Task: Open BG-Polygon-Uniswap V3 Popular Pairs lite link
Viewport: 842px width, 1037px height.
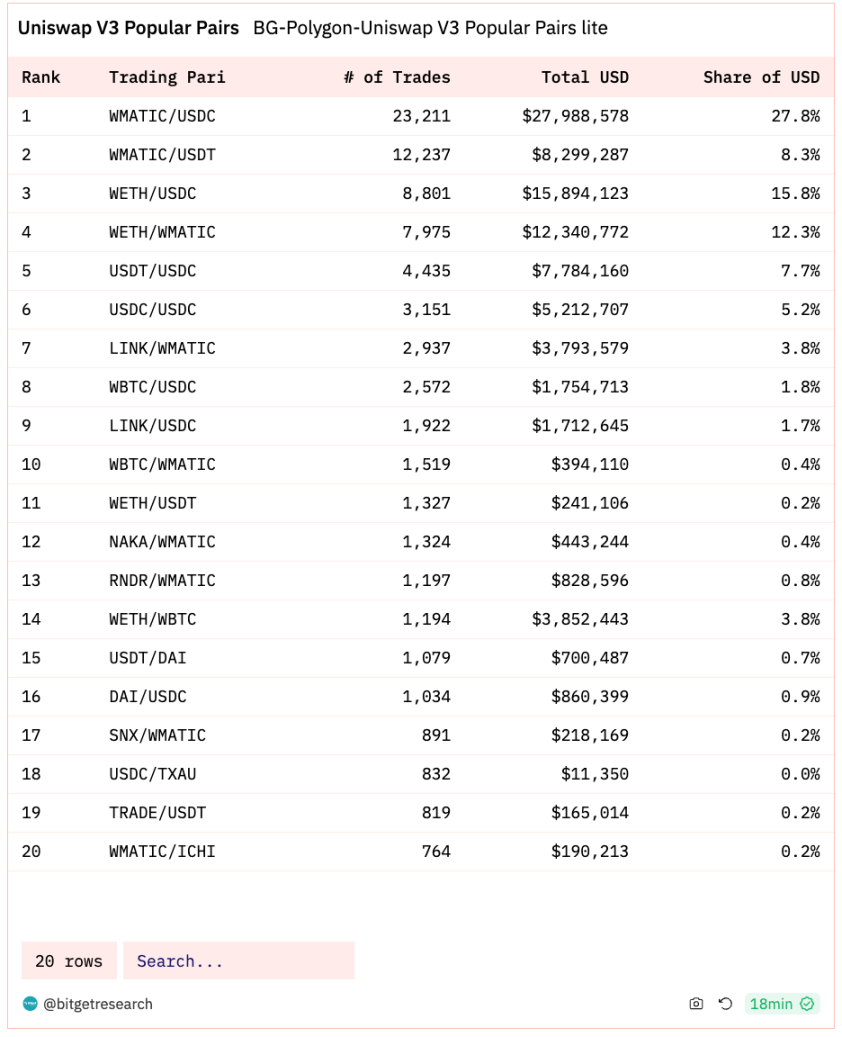Action: pos(431,28)
